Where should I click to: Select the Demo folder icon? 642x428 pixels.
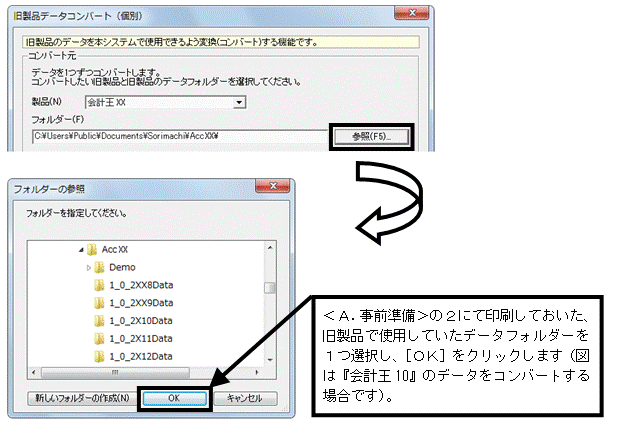tap(99, 267)
